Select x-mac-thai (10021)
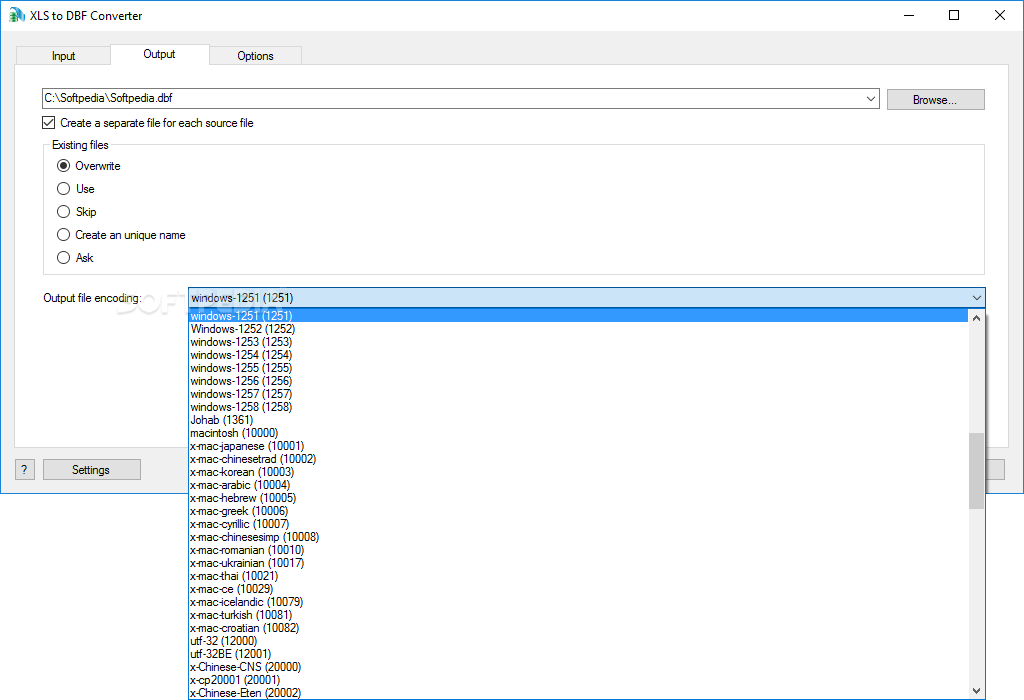The image size is (1024, 700). point(578,576)
